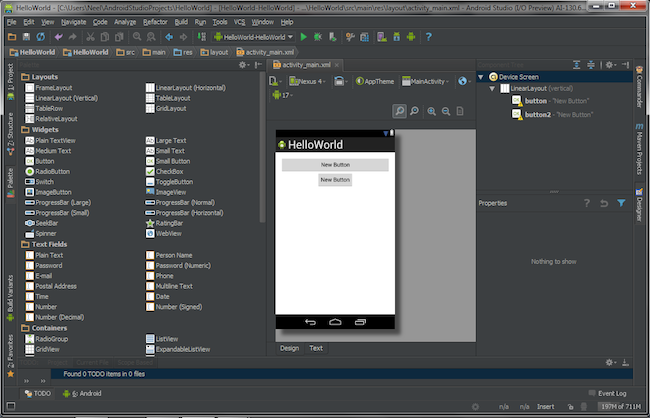The height and width of the screenshot is (418, 650).
Task: Click the Zoom Out magnifier icon
Action: tap(445, 111)
